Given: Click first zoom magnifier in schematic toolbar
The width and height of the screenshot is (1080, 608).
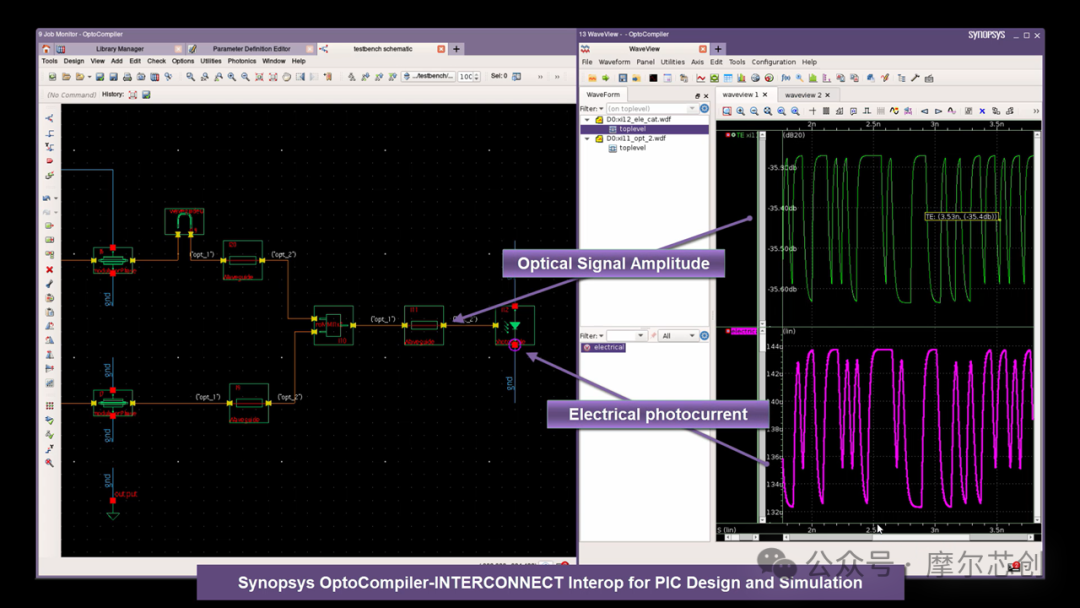Looking at the screenshot, I should pos(190,76).
